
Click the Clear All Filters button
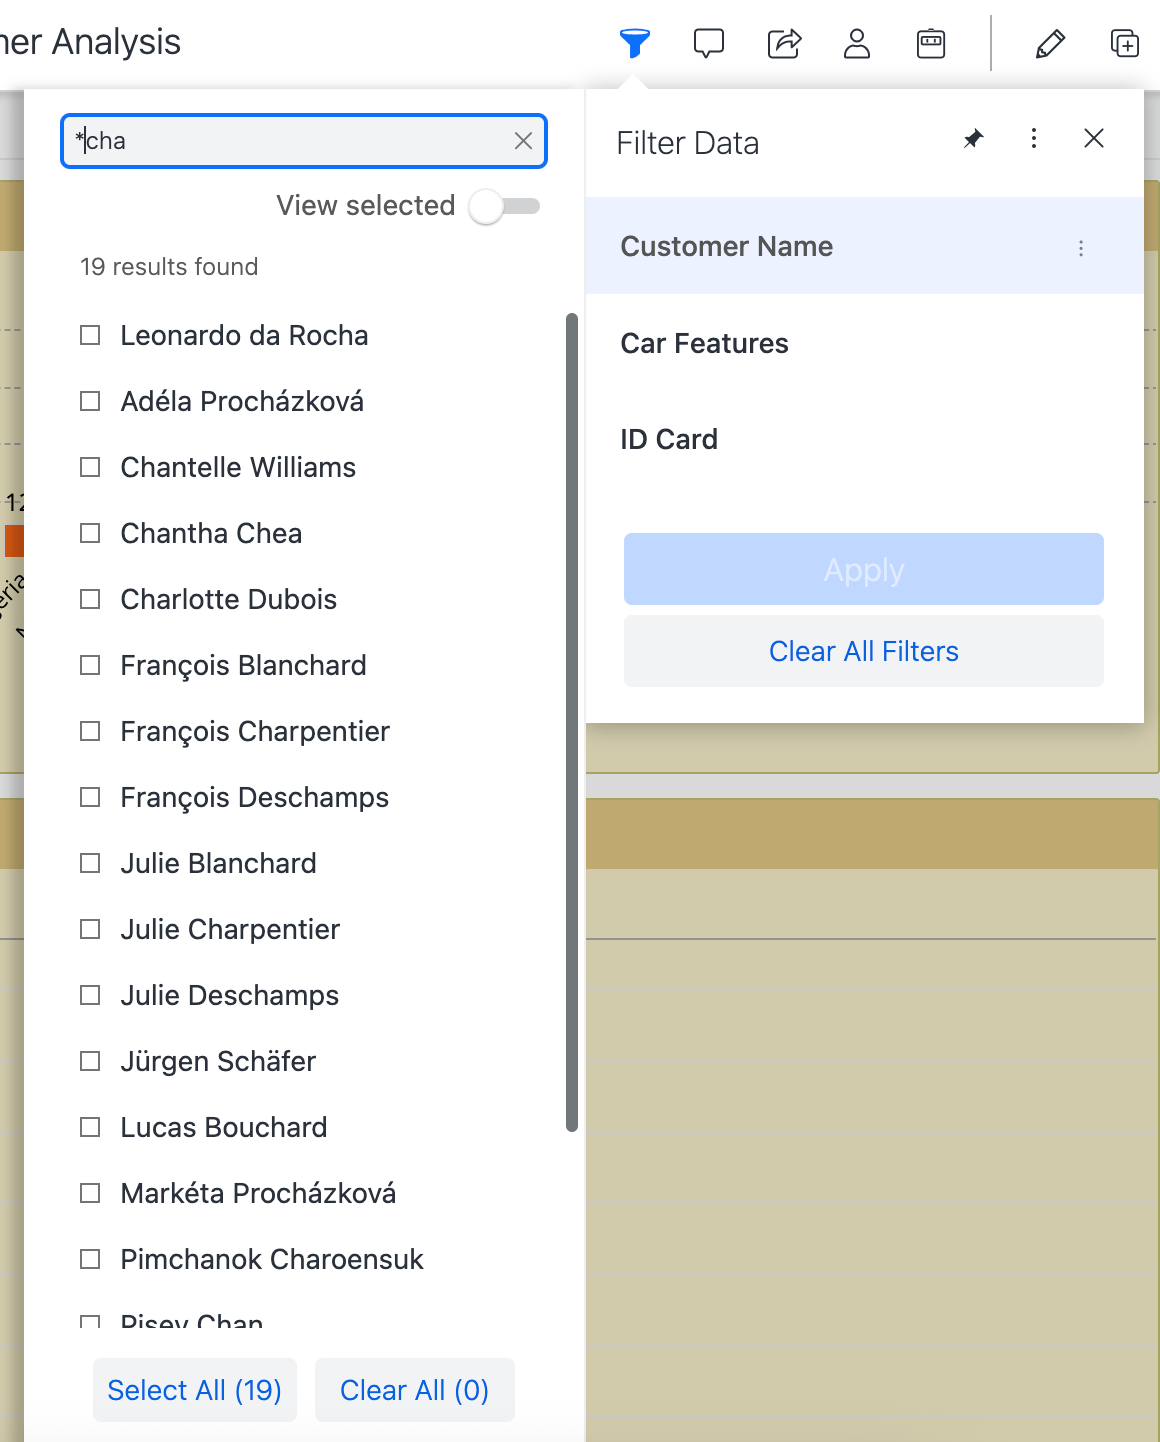(x=863, y=651)
